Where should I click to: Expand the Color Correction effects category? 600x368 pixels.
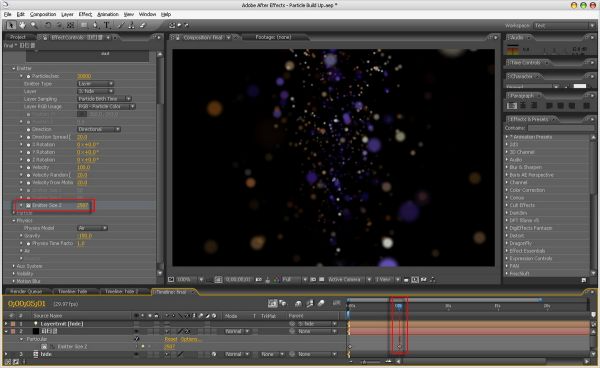pos(507,190)
